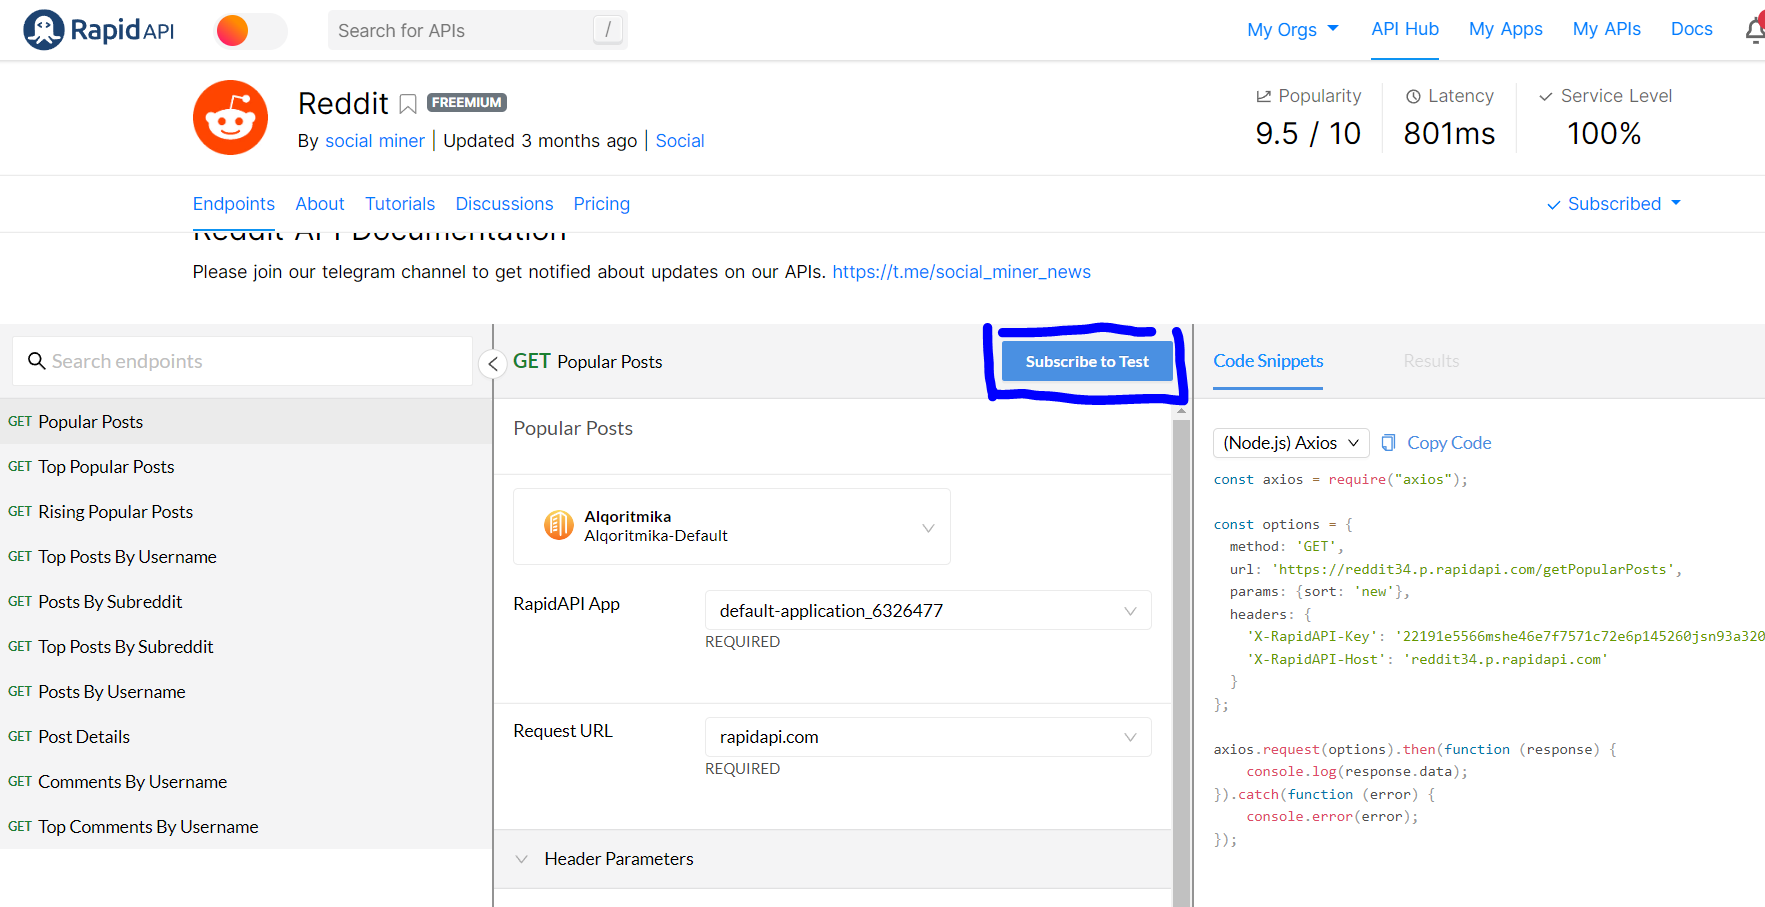The height and width of the screenshot is (907, 1765).
Task: Toggle the theme switch near the logo
Action: pos(250,31)
